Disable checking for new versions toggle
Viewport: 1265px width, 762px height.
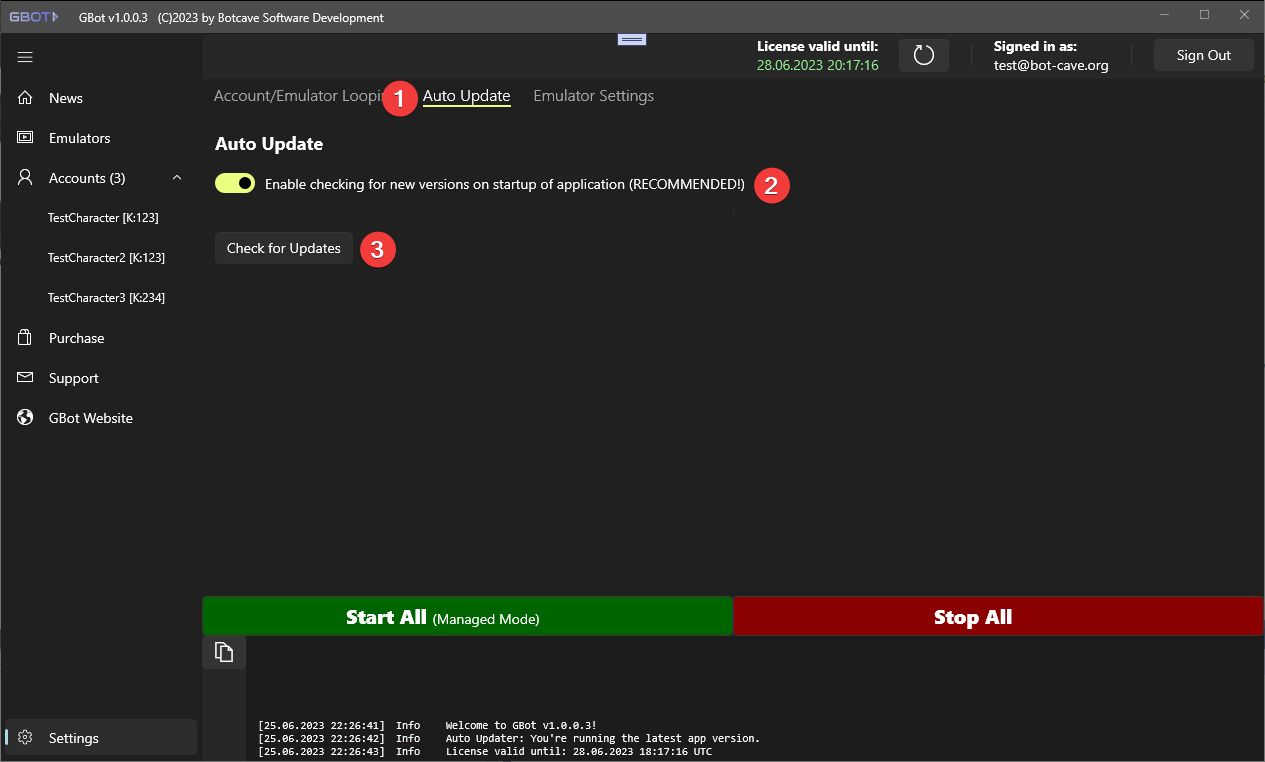point(235,184)
